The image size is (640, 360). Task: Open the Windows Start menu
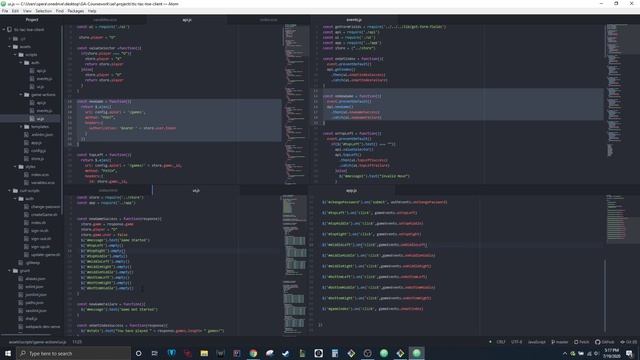click(x=8, y=353)
